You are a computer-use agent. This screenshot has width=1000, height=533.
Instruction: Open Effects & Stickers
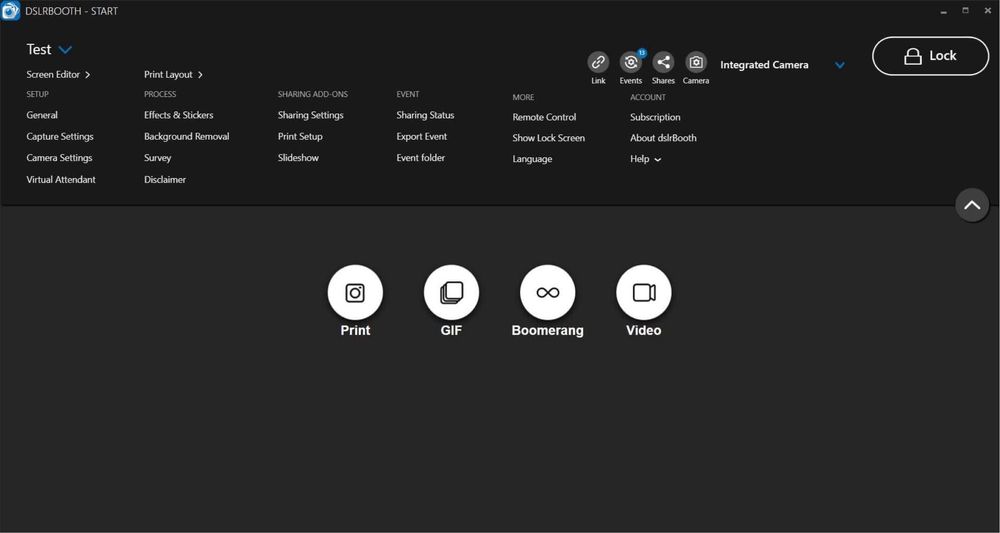pos(179,115)
